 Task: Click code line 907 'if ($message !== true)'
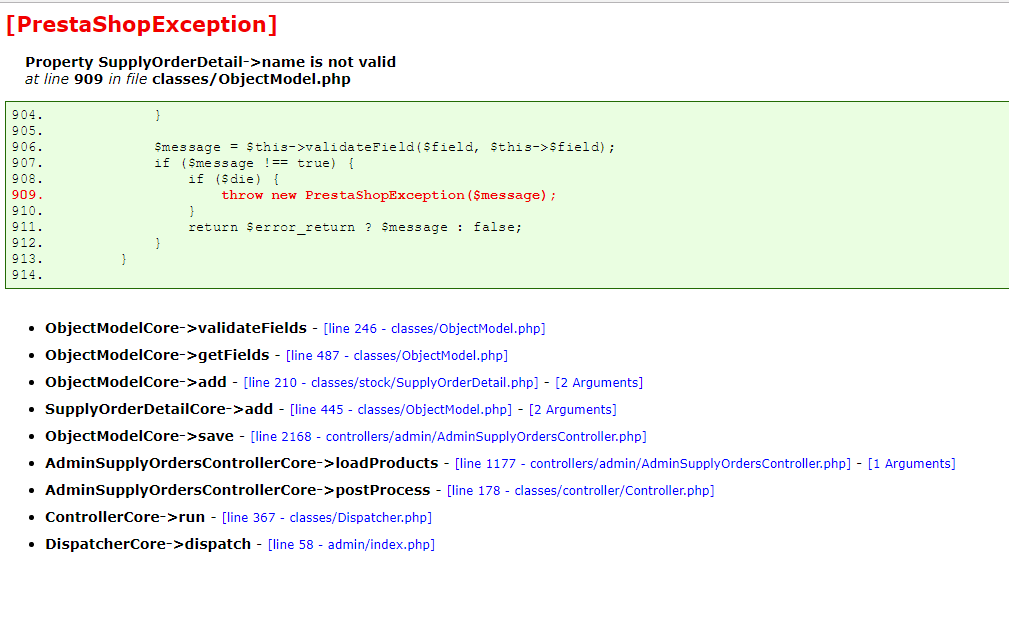click(x=254, y=163)
